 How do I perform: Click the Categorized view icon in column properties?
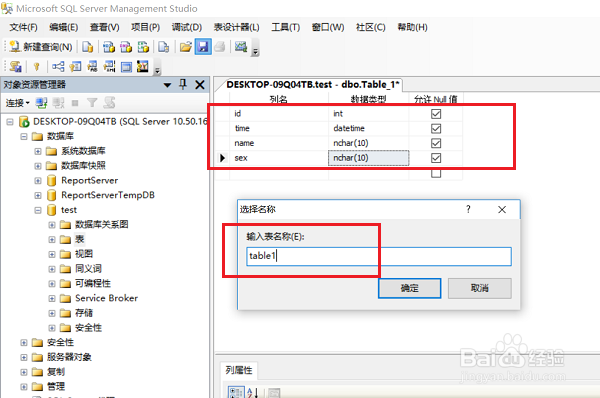pyautogui.click(x=235, y=392)
